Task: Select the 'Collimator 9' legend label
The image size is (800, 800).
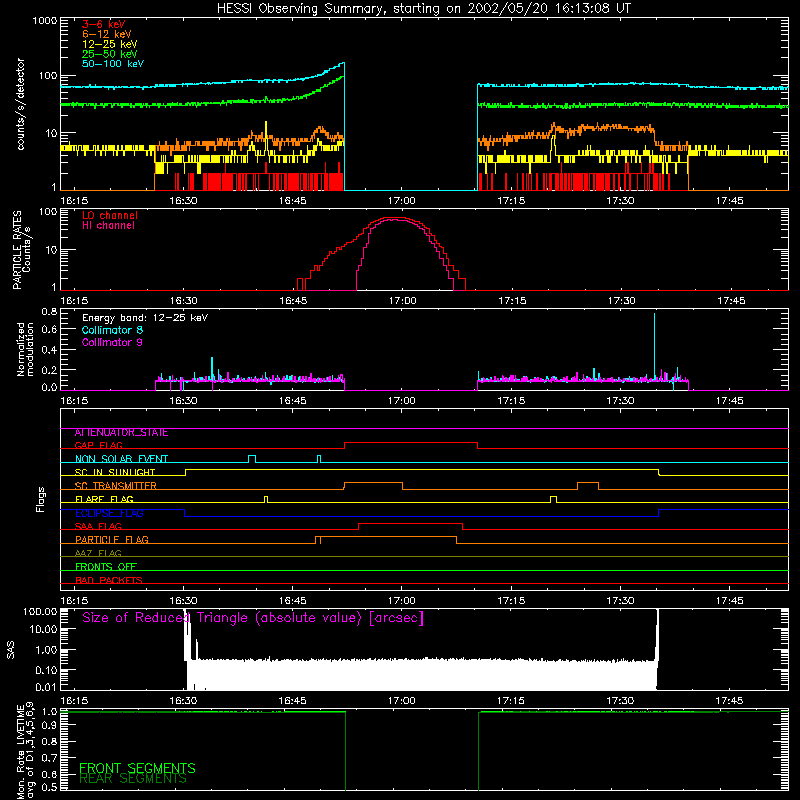Action: [112, 342]
